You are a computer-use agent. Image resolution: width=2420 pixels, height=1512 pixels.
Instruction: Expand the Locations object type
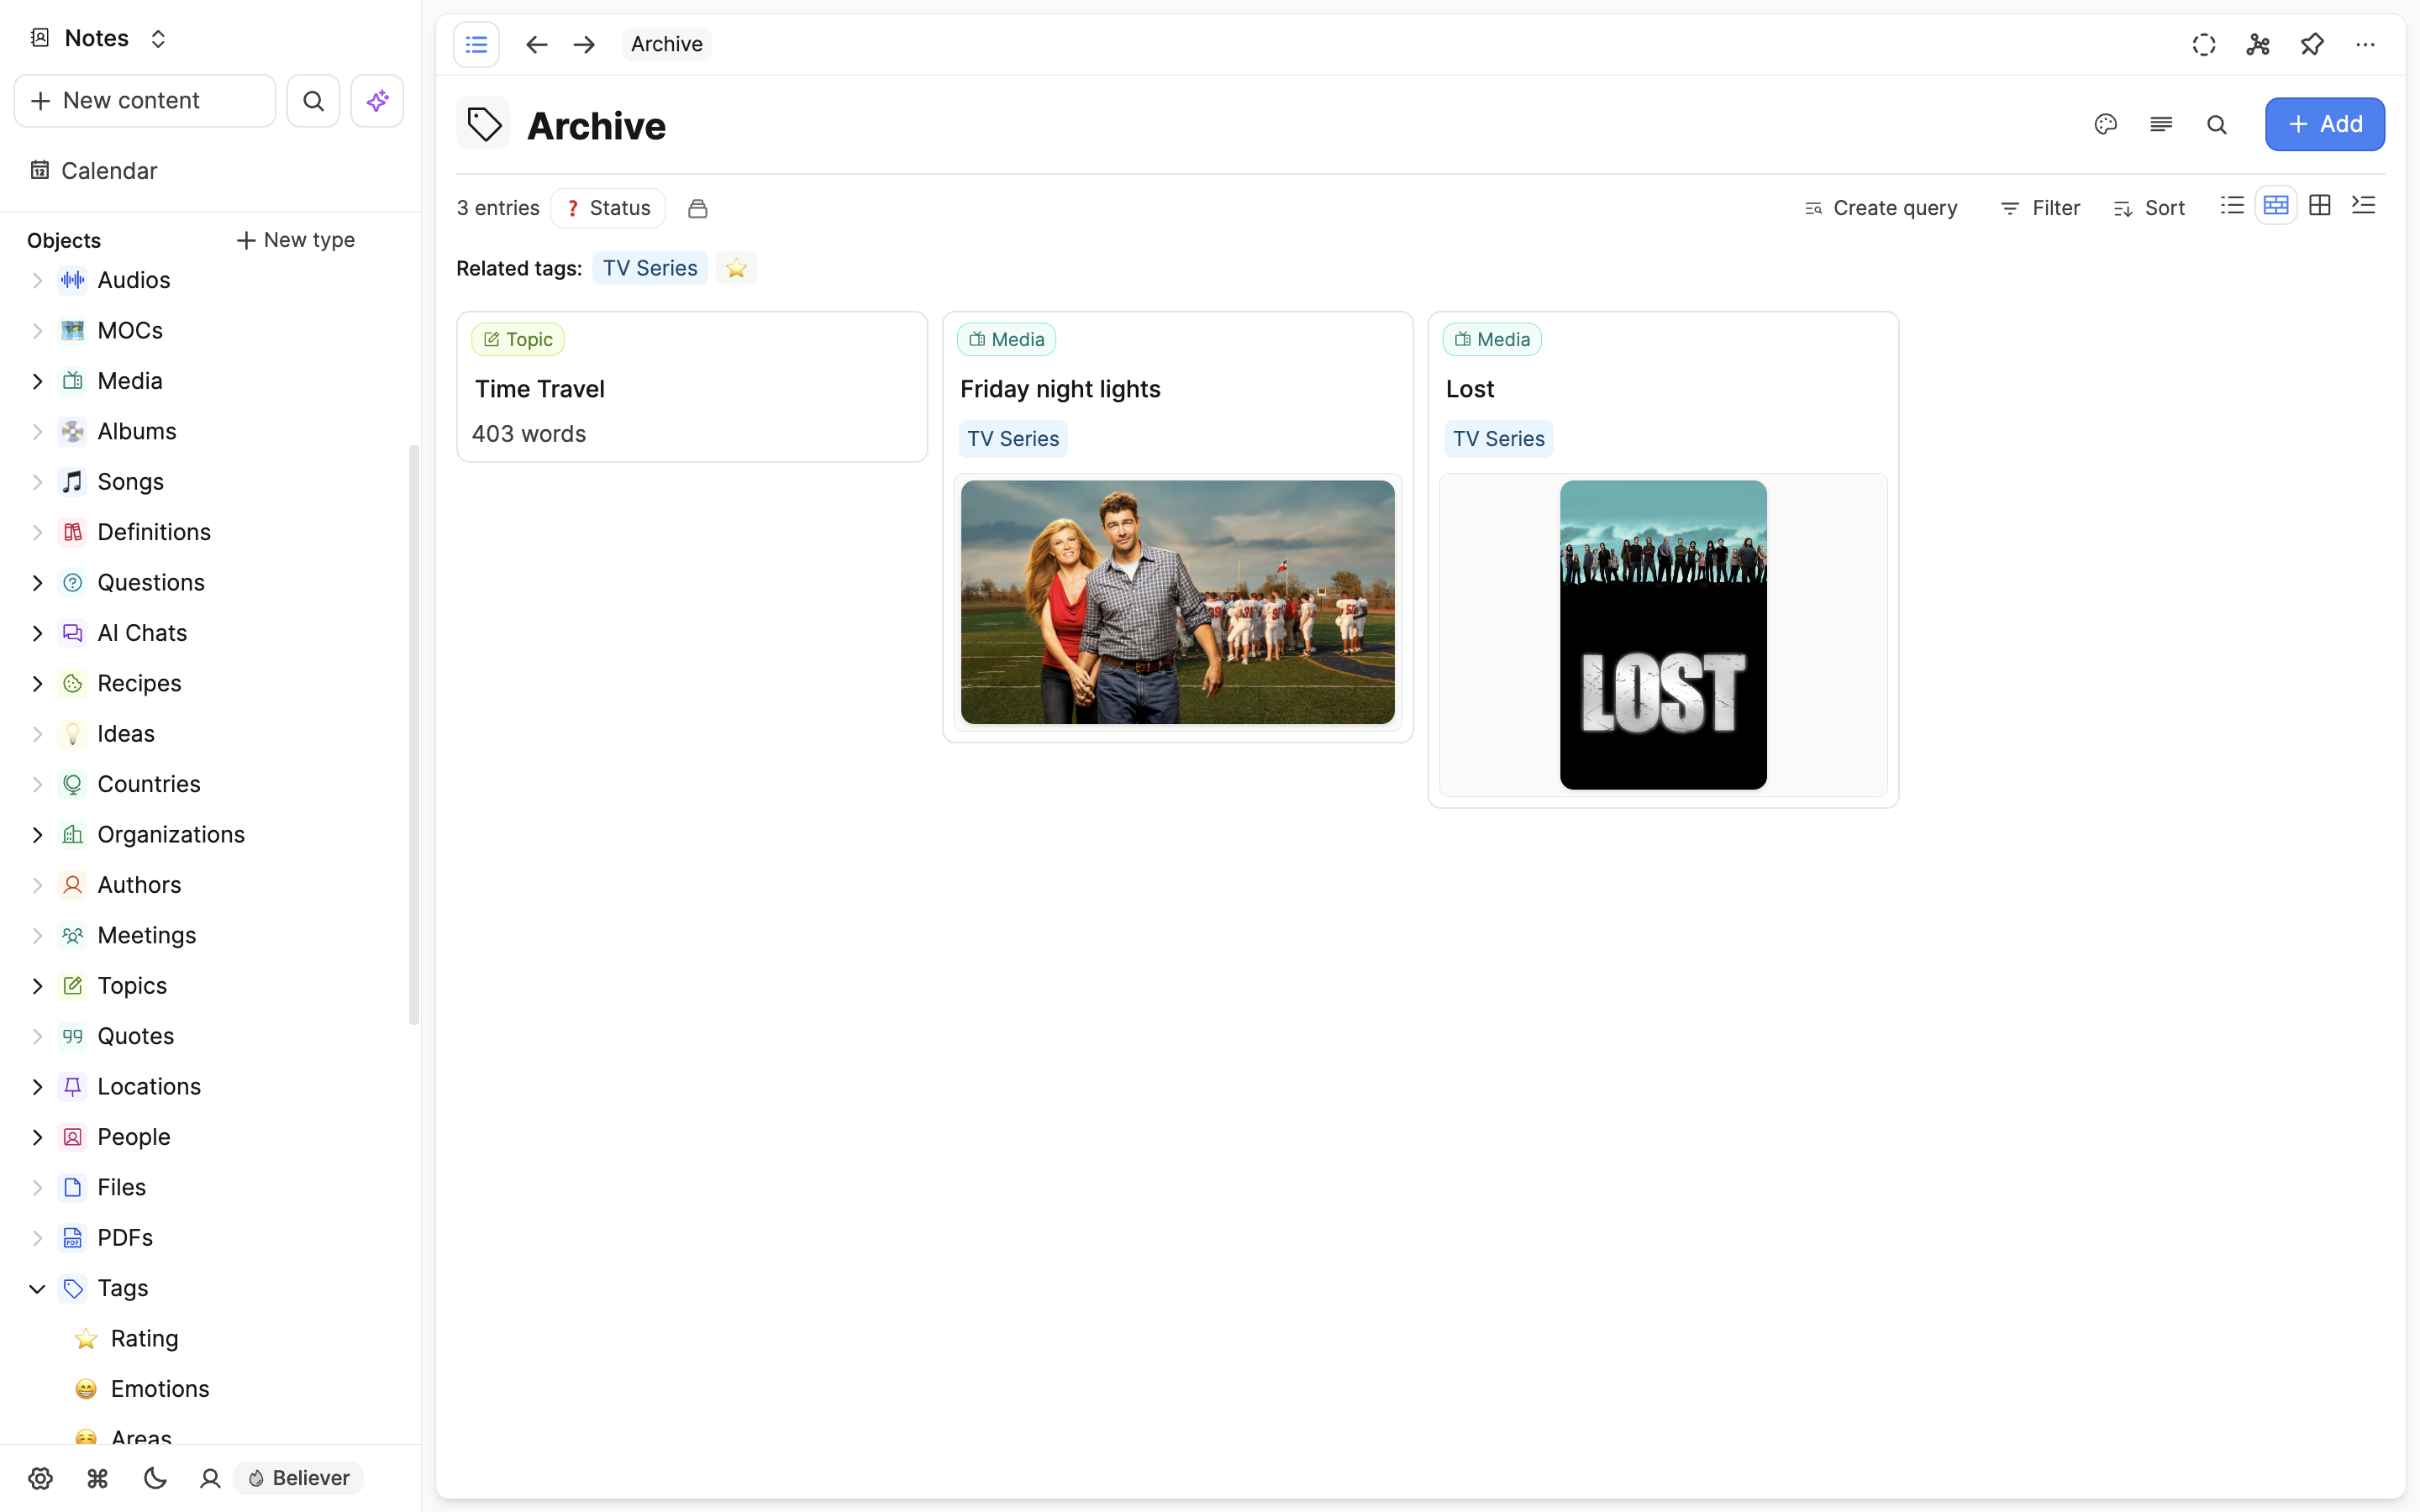tap(37, 1087)
